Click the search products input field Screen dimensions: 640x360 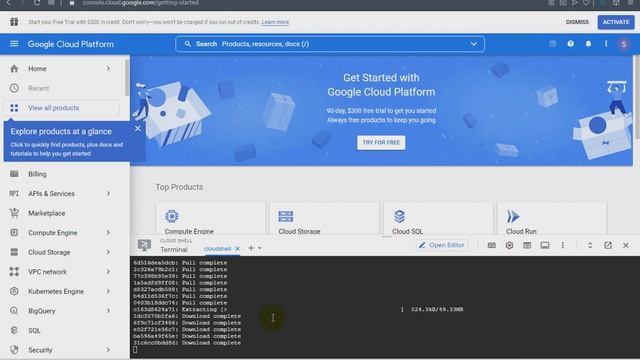[x=330, y=44]
